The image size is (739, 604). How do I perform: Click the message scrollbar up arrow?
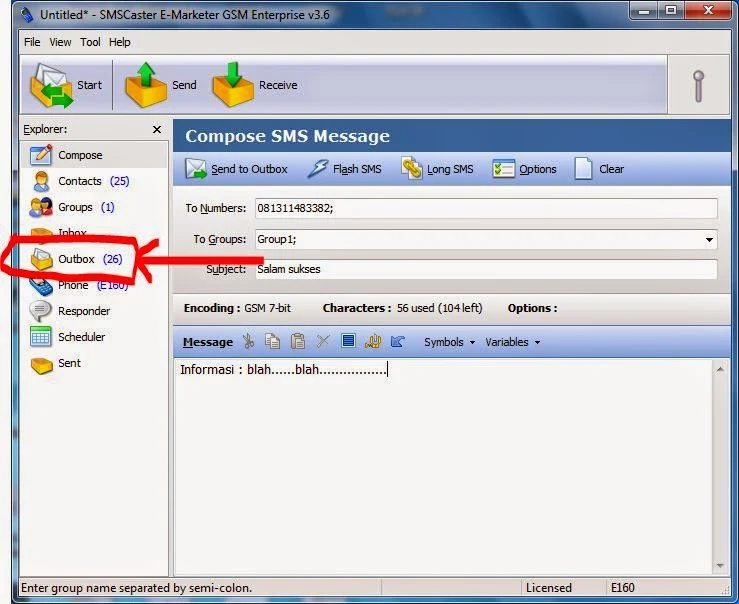pos(720,370)
